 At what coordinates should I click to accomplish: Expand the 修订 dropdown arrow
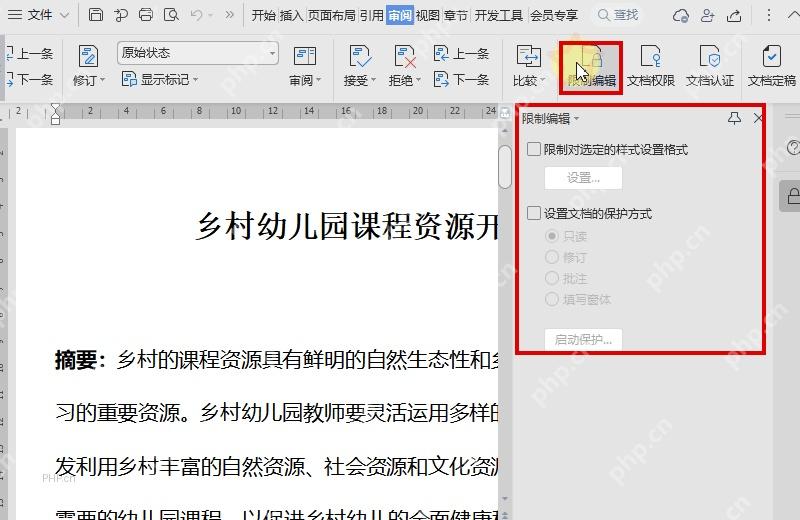tap(103, 80)
